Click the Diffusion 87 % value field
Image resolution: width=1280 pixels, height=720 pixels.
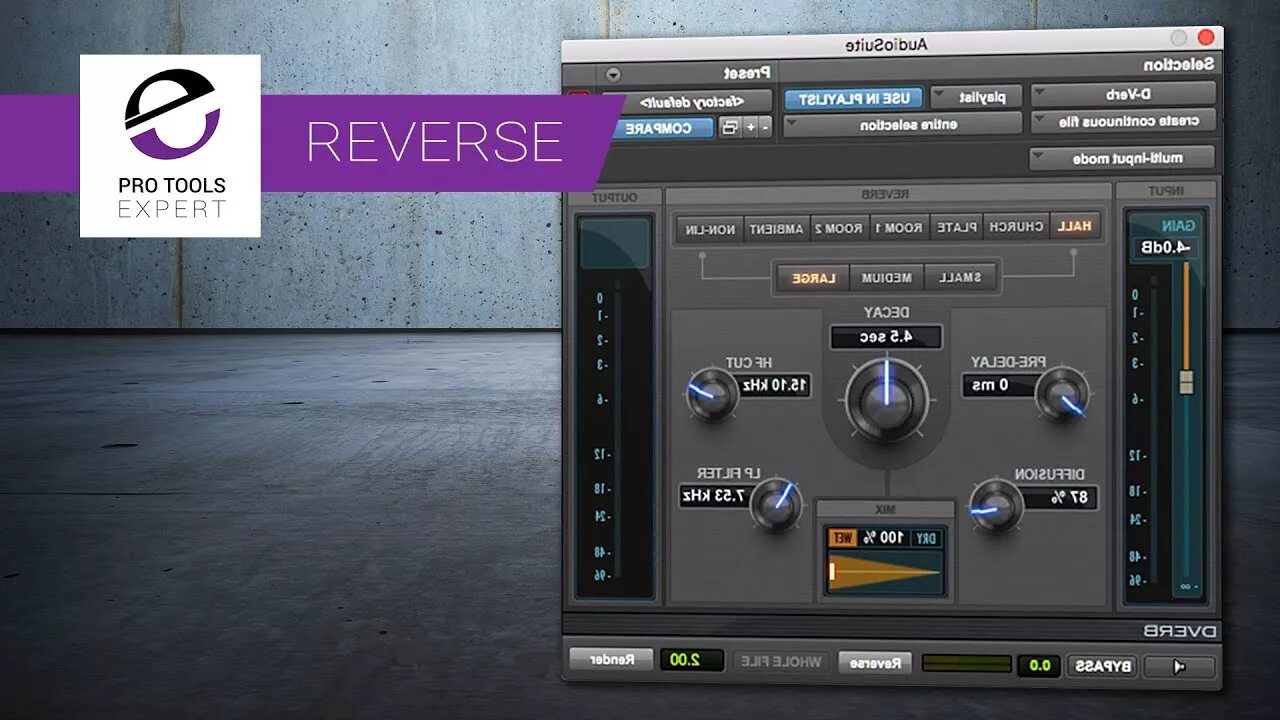click(x=1059, y=497)
